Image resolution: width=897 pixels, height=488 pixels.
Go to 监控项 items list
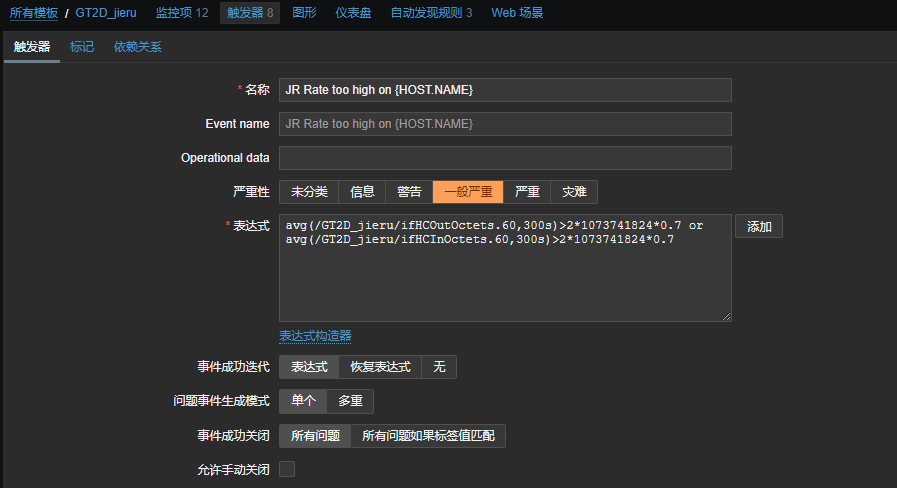[182, 13]
